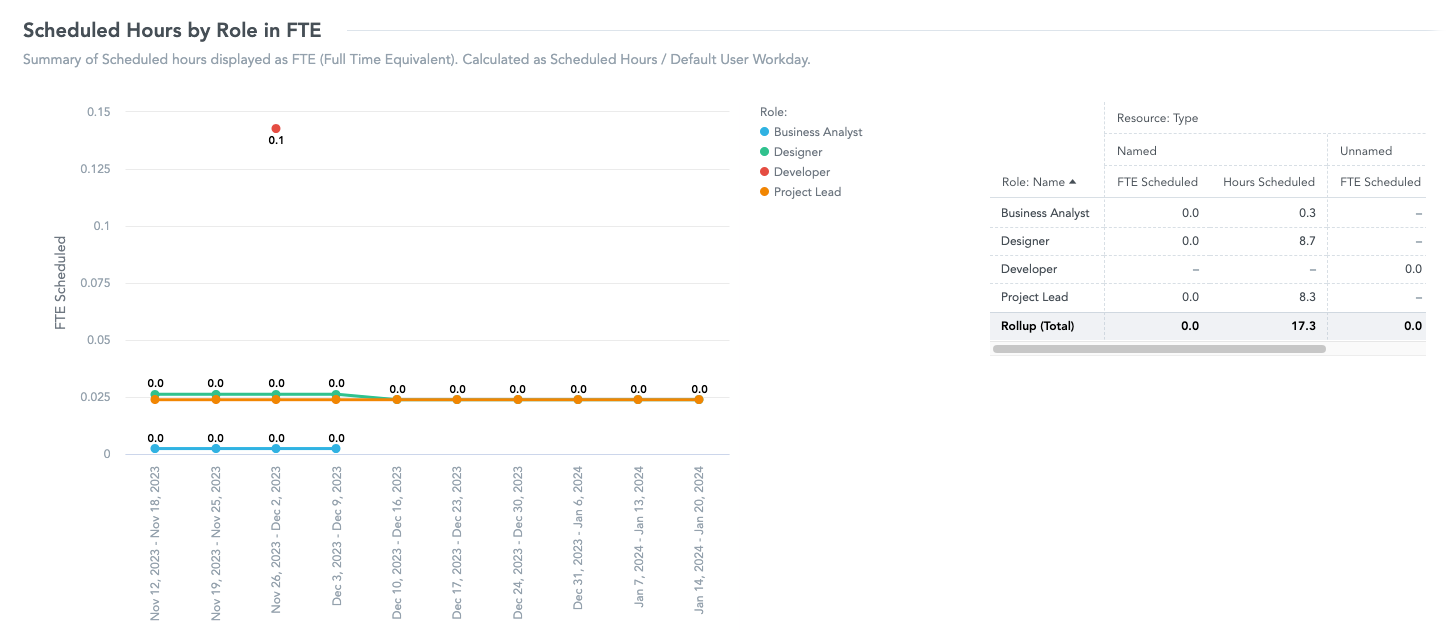Sort by Role: Name column header
Viewport: 1447px width, 641px height.
point(1039,182)
